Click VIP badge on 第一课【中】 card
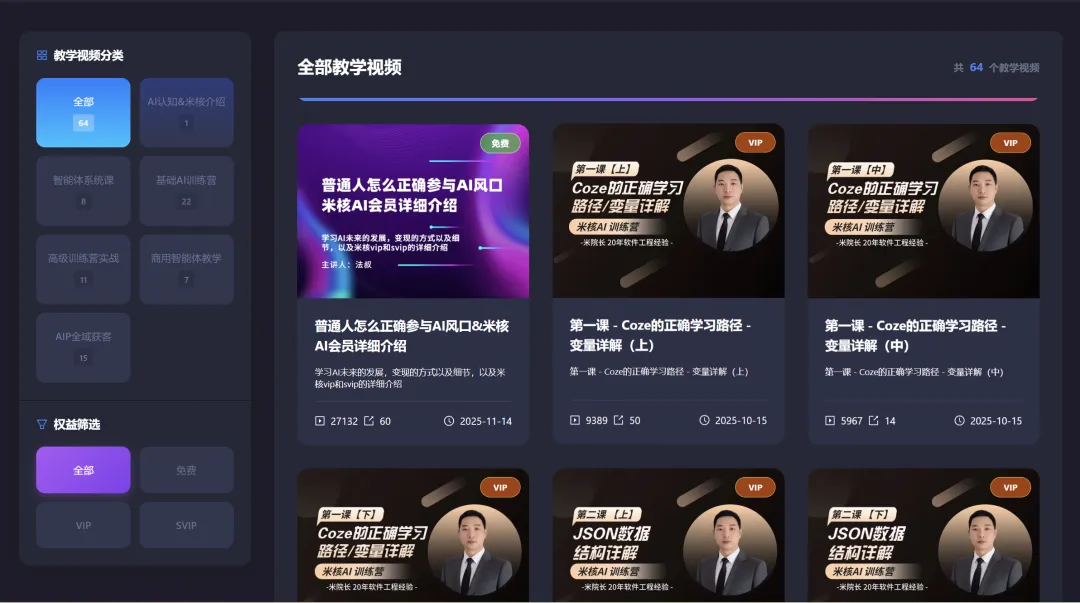Image resolution: width=1080 pixels, height=603 pixels. click(1010, 143)
